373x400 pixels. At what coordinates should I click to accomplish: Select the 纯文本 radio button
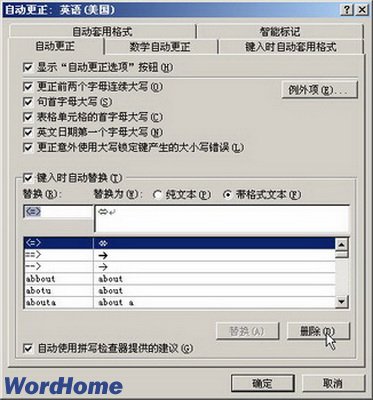point(158,195)
